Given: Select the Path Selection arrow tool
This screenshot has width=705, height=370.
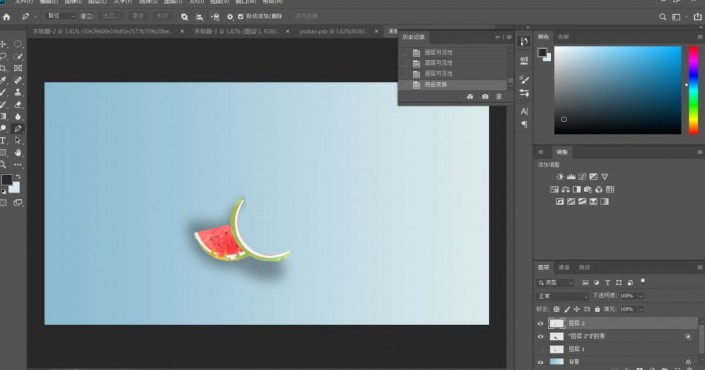Looking at the screenshot, I should point(18,141).
